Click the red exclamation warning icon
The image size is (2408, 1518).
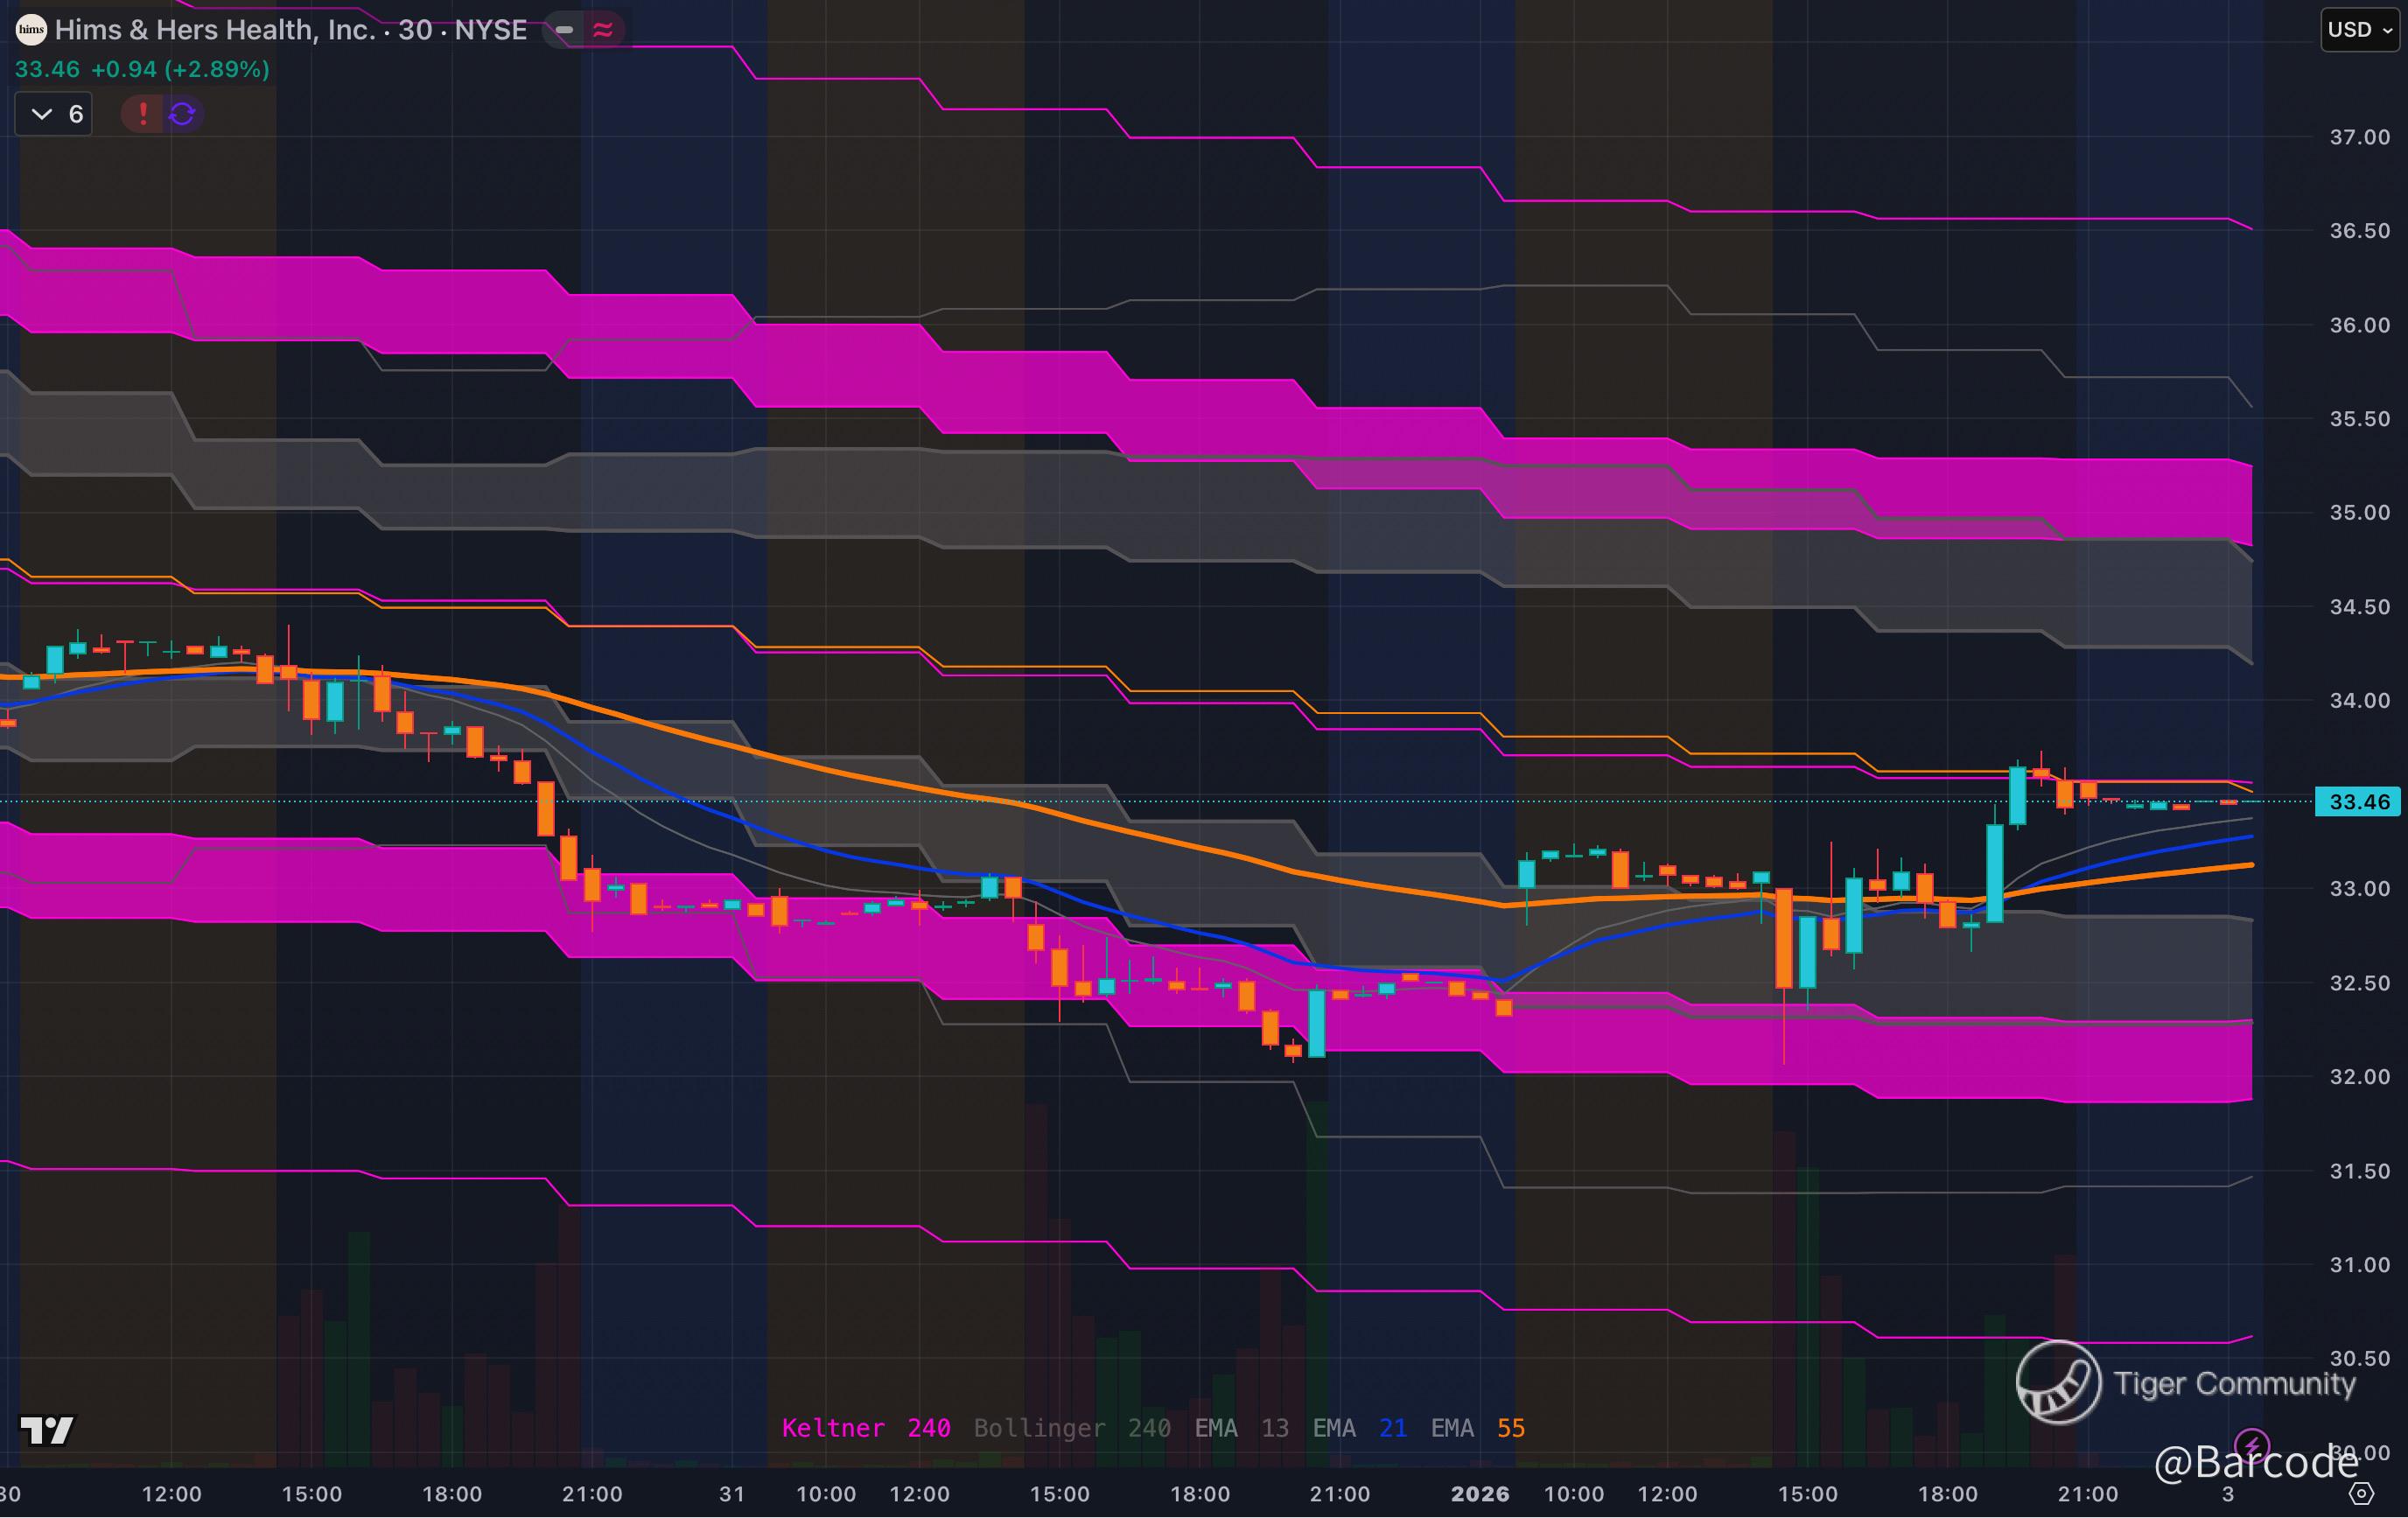coord(143,114)
